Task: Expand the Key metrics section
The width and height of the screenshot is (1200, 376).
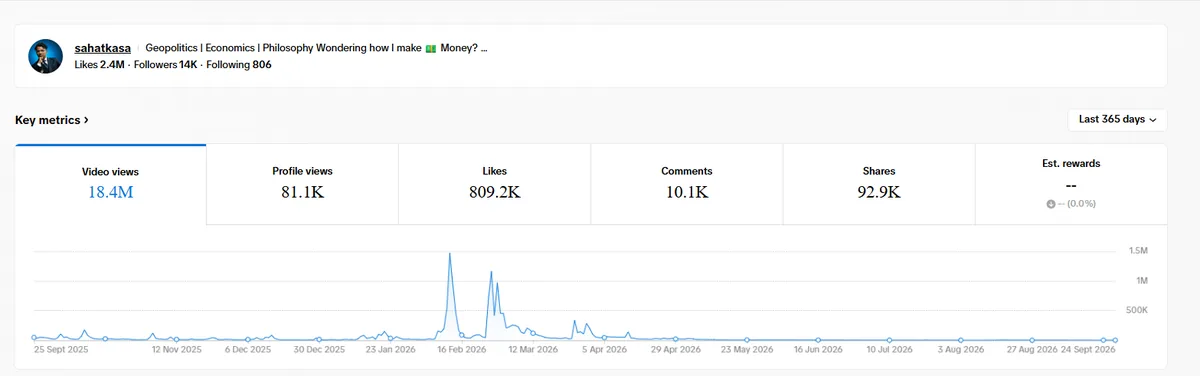Action: [52, 120]
